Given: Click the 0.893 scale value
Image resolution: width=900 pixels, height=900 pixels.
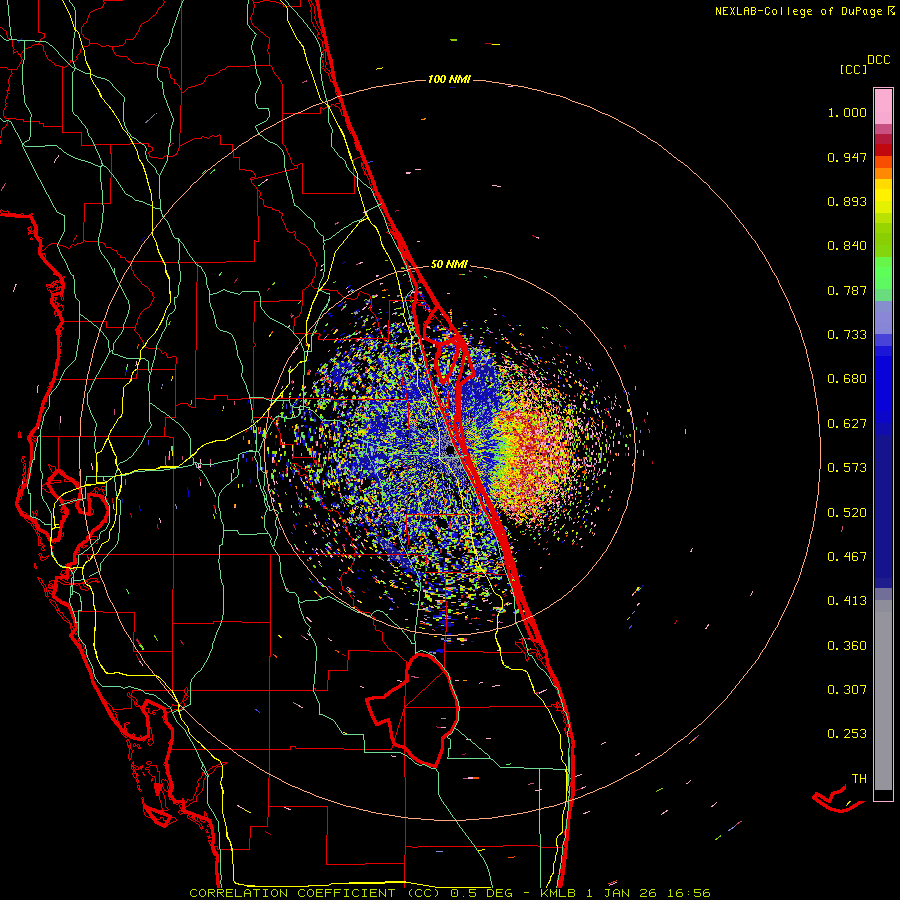Looking at the screenshot, I should pyautogui.click(x=847, y=201).
